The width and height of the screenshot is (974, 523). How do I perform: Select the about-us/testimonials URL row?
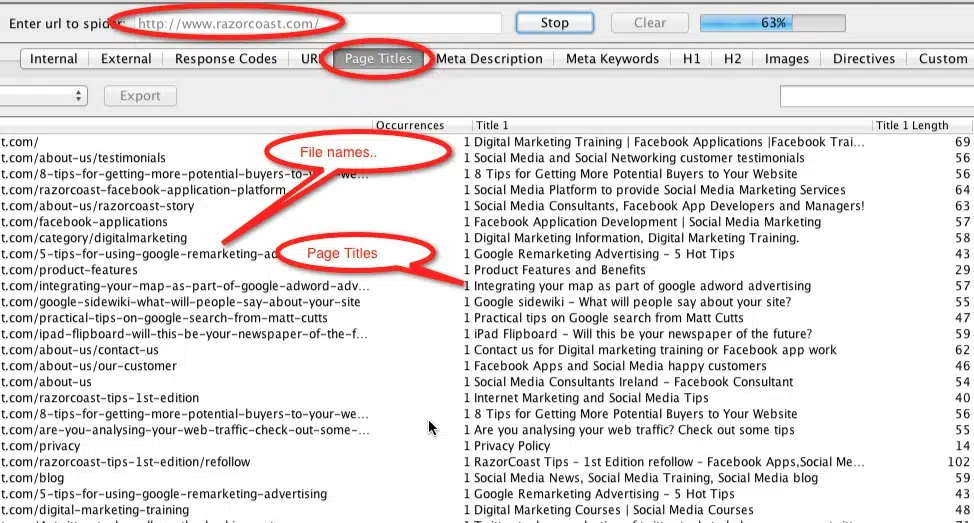click(83, 158)
